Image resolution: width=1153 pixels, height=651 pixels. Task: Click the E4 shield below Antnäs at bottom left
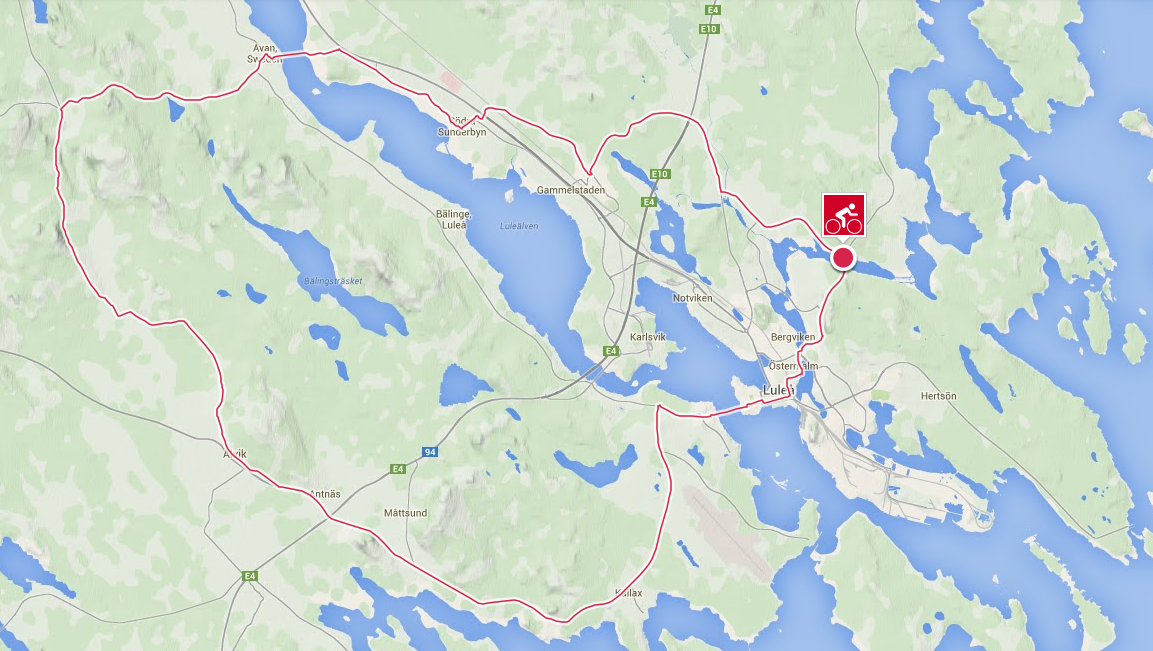250,576
